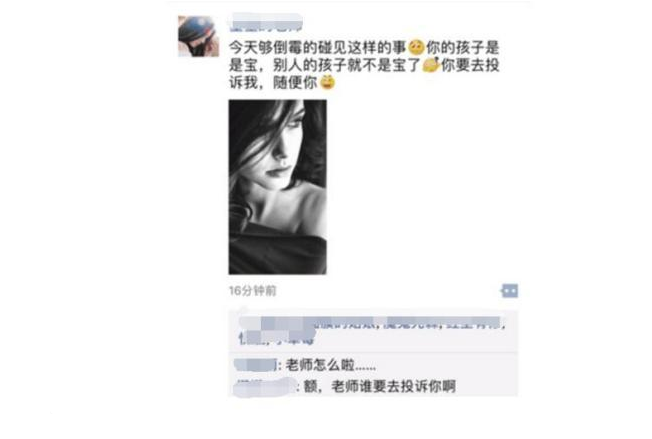Click post text 别人的孩子就不是宝了

coord(347,65)
